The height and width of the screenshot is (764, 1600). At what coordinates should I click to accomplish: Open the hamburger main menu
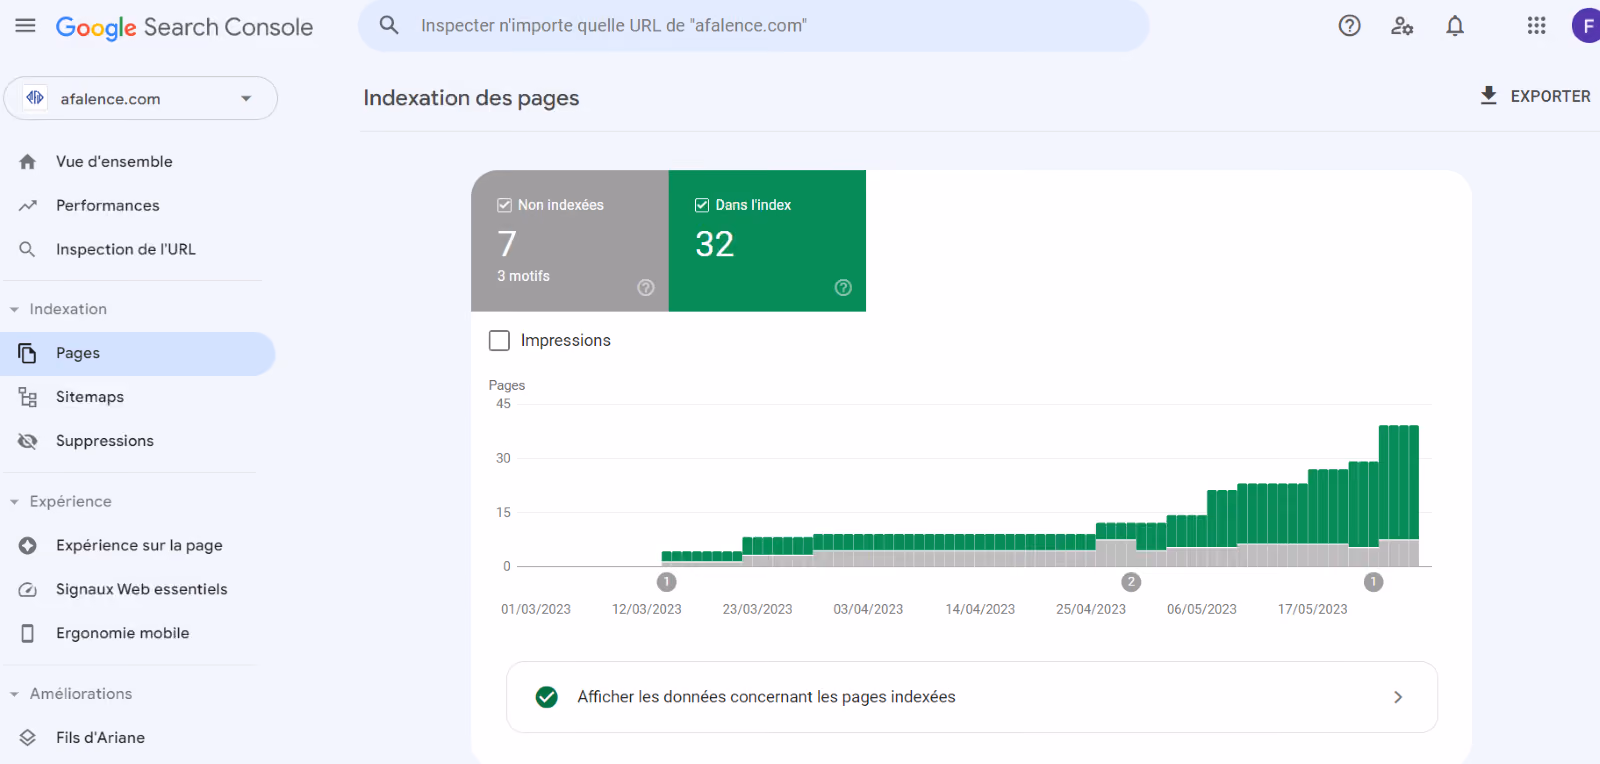click(x=26, y=26)
